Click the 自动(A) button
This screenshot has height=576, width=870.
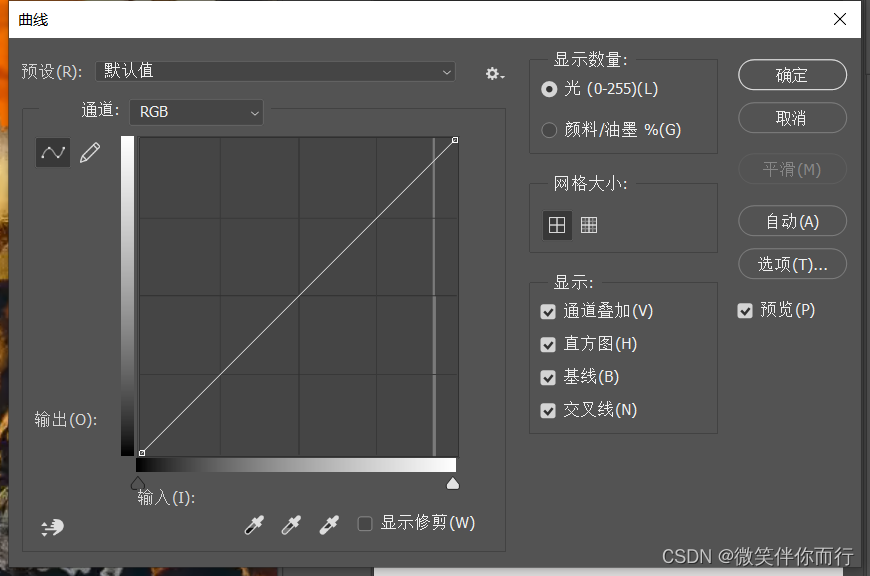[x=792, y=221]
